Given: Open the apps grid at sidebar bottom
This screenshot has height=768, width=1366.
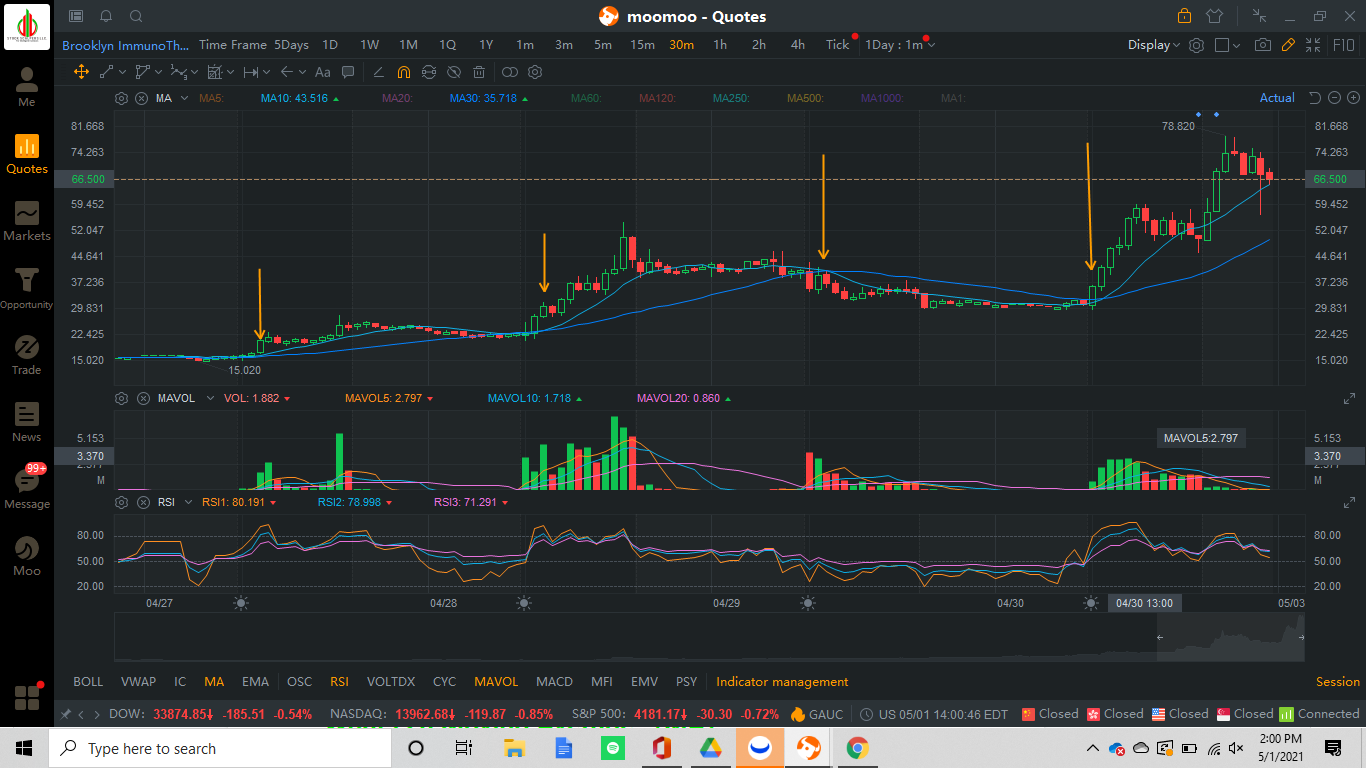Looking at the screenshot, I should [x=27, y=697].
